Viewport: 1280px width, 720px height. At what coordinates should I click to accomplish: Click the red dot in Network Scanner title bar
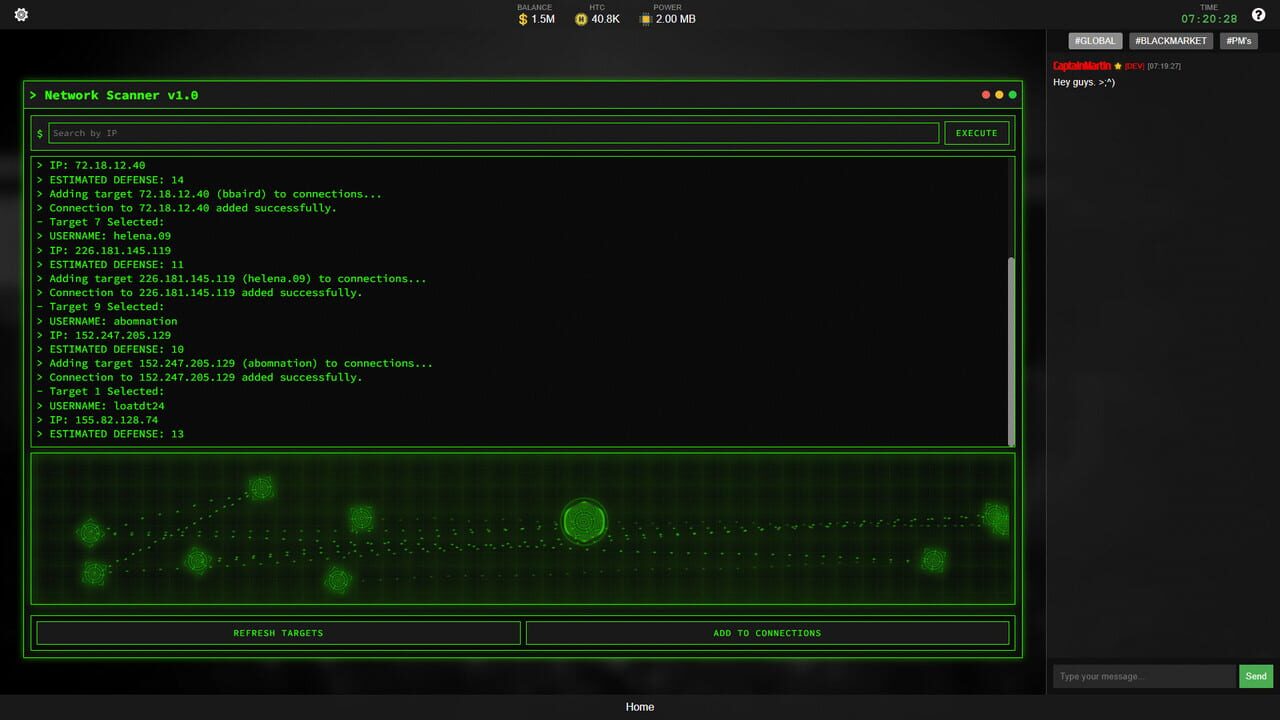point(986,95)
